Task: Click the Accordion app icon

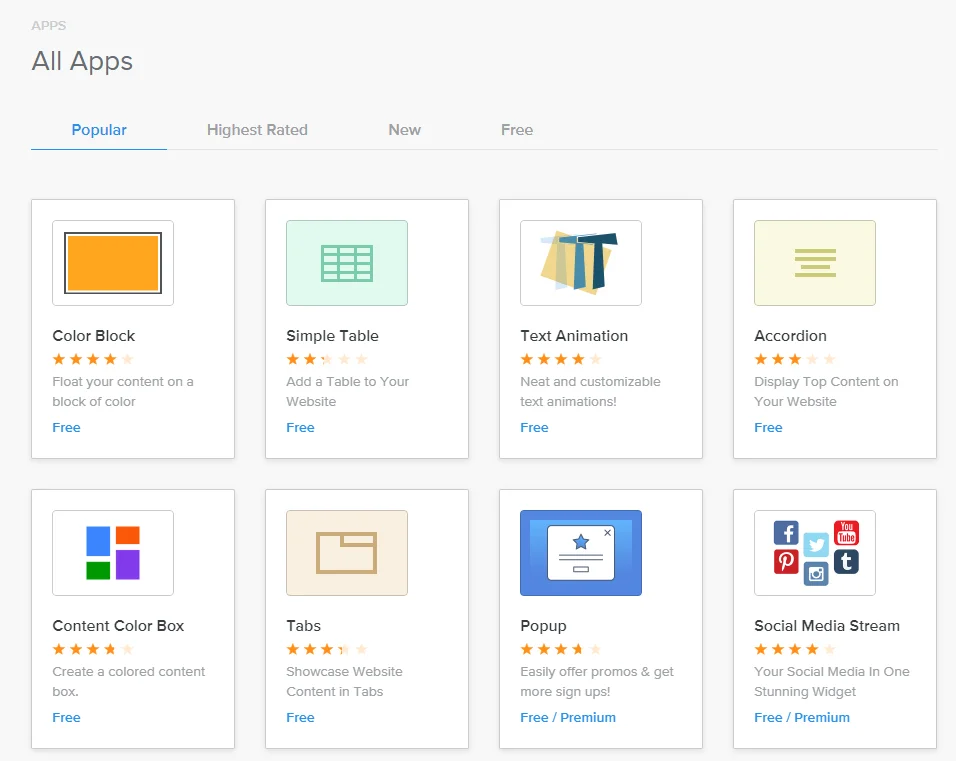Action: point(815,263)
